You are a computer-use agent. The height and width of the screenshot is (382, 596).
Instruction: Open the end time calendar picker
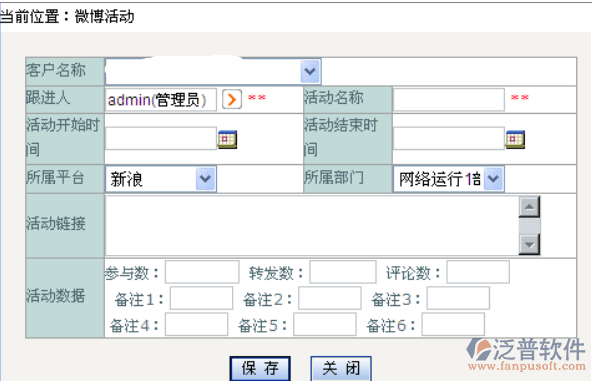pos(515,139)
